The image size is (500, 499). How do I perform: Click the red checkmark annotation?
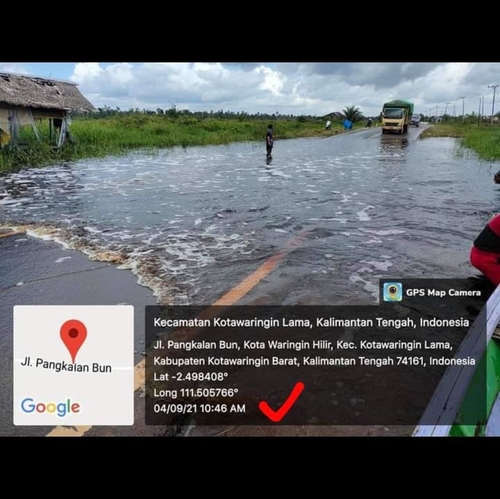coord(282,402)
